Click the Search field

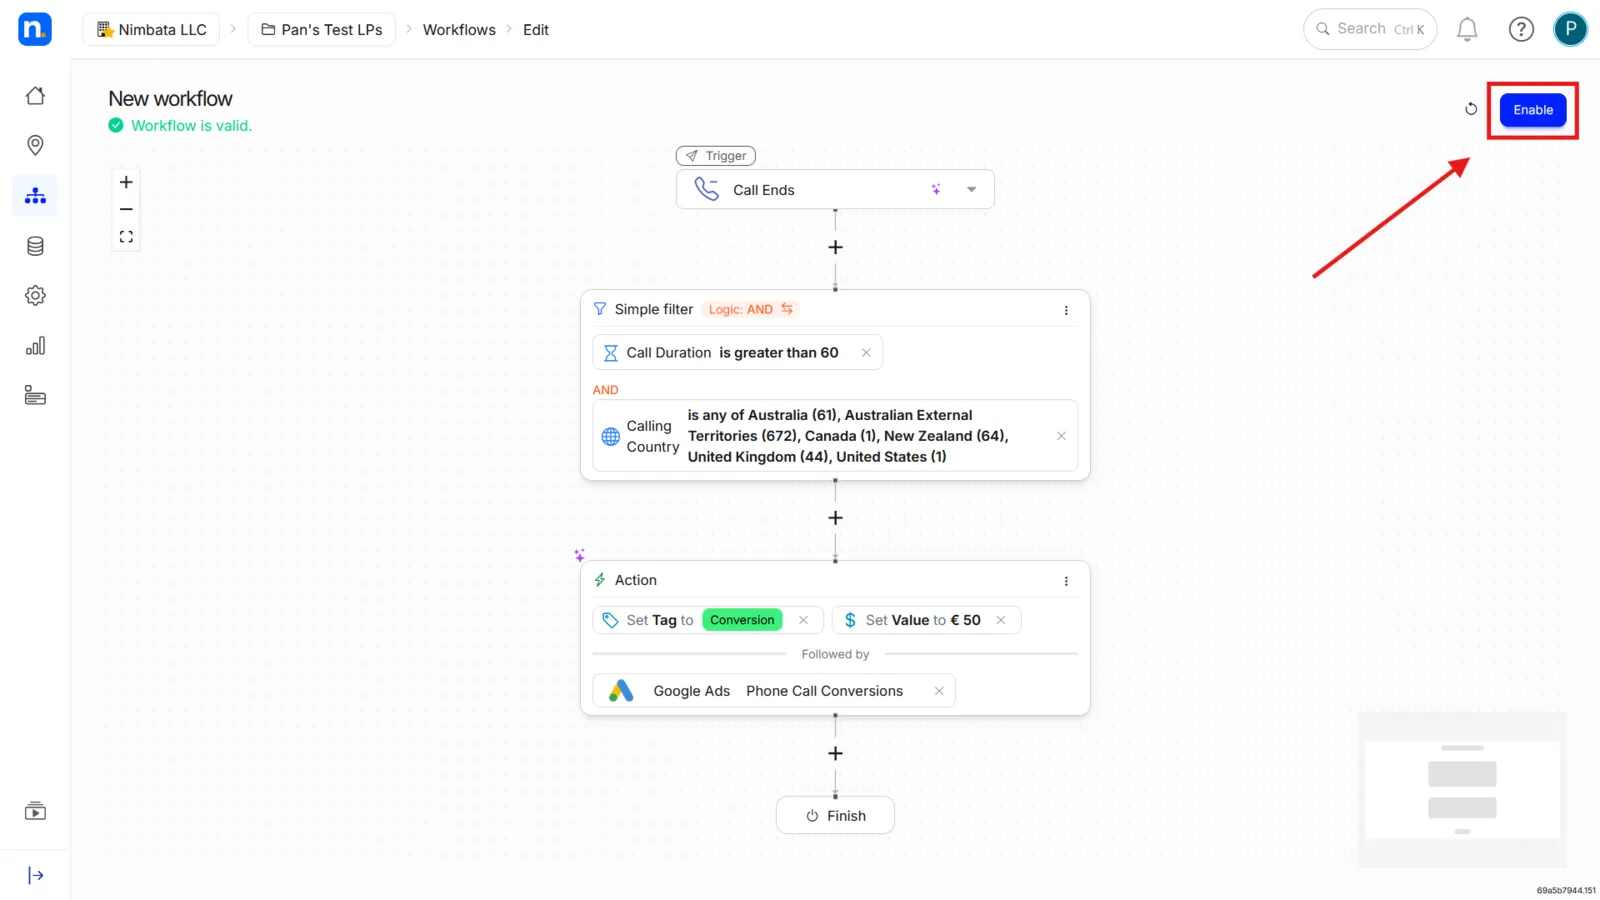coord(1370,29)
